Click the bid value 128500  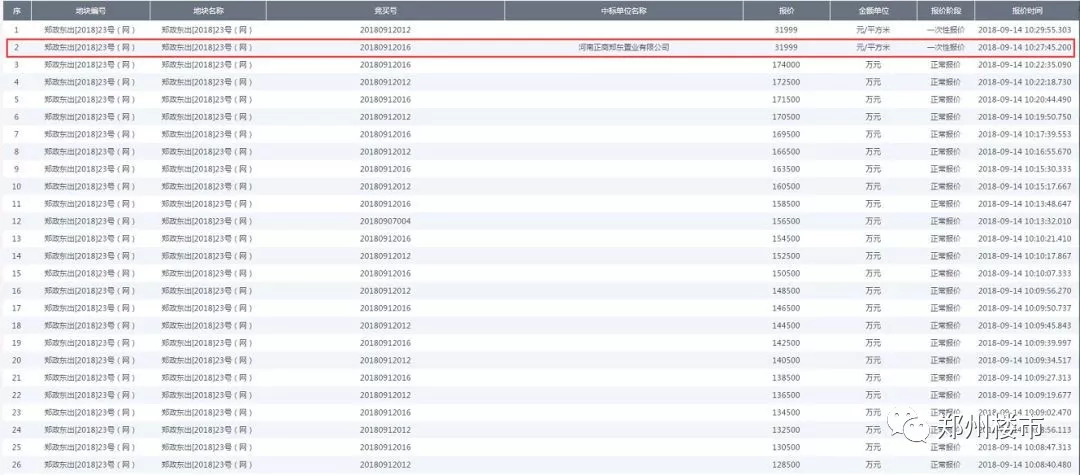pos(786,465)
